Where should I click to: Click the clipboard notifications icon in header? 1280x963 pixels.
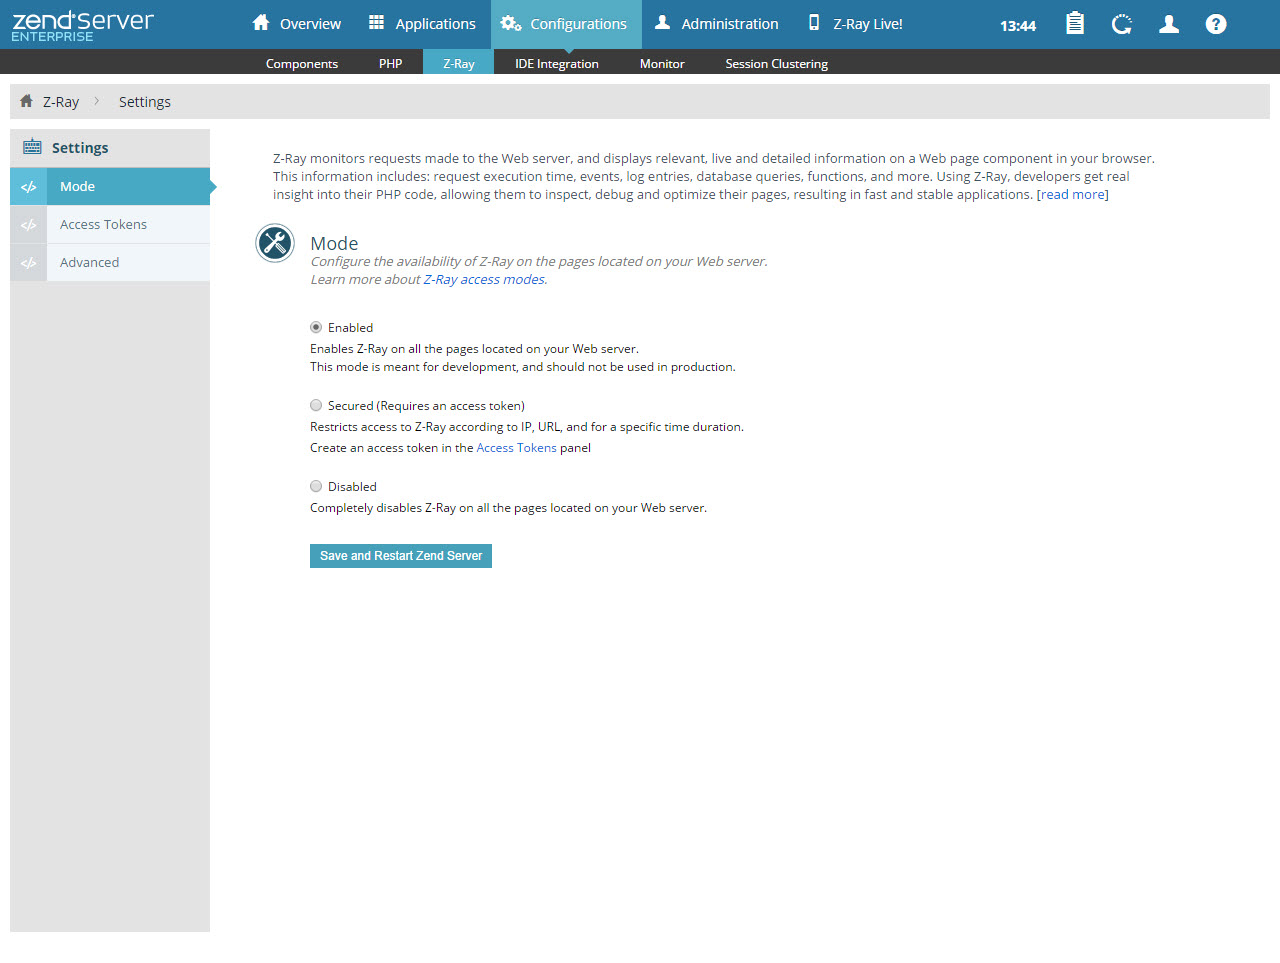tap(1075, 24)
